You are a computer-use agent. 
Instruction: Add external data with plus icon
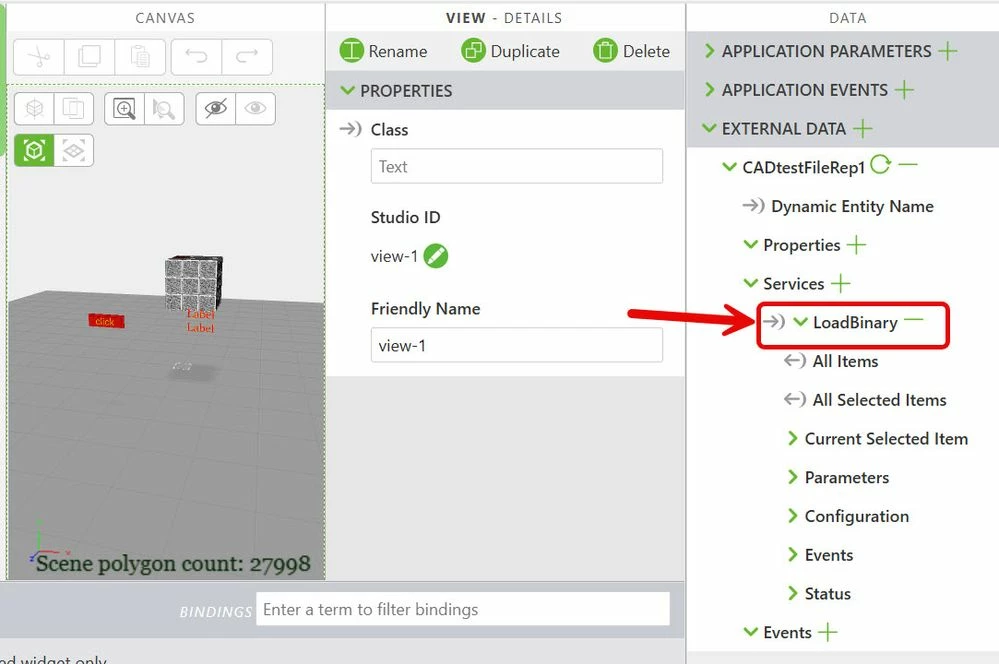coord(863,129)
